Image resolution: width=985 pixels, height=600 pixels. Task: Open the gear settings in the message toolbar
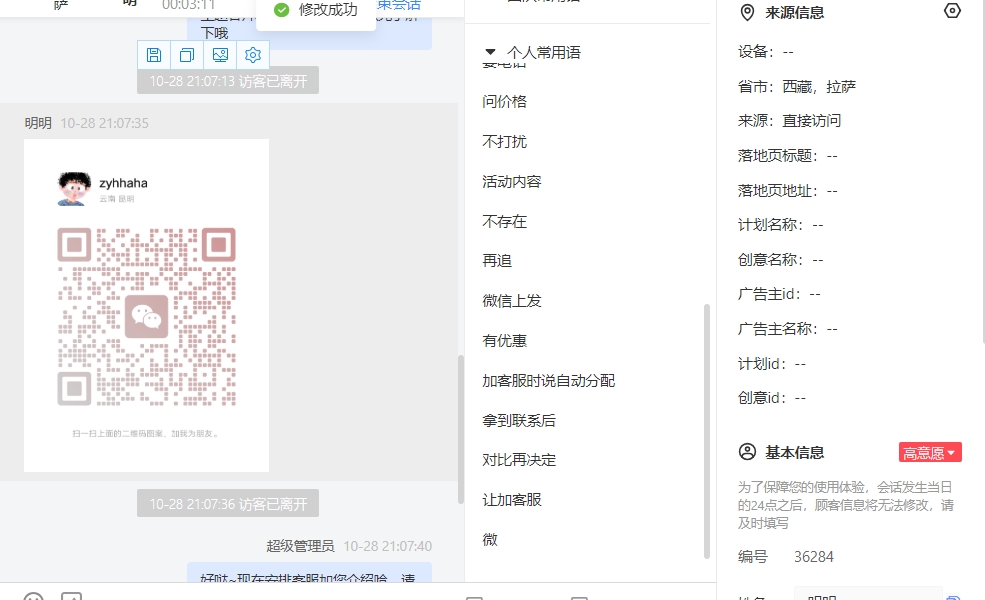(x=253, y=55)
